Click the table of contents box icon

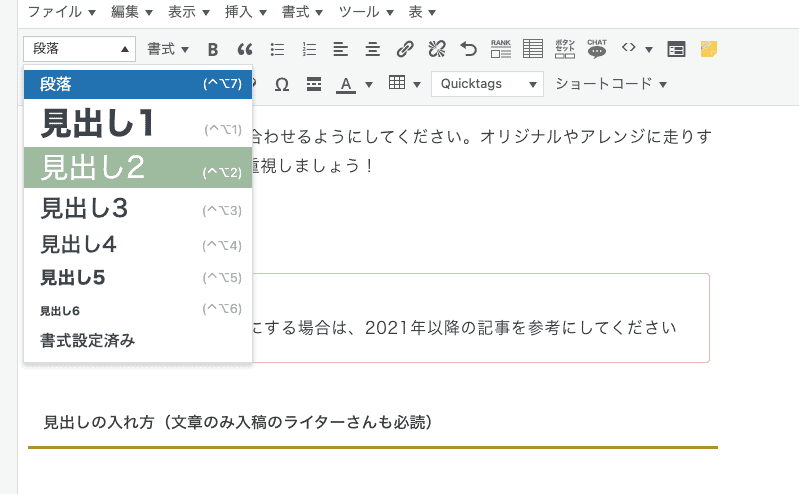676,49
